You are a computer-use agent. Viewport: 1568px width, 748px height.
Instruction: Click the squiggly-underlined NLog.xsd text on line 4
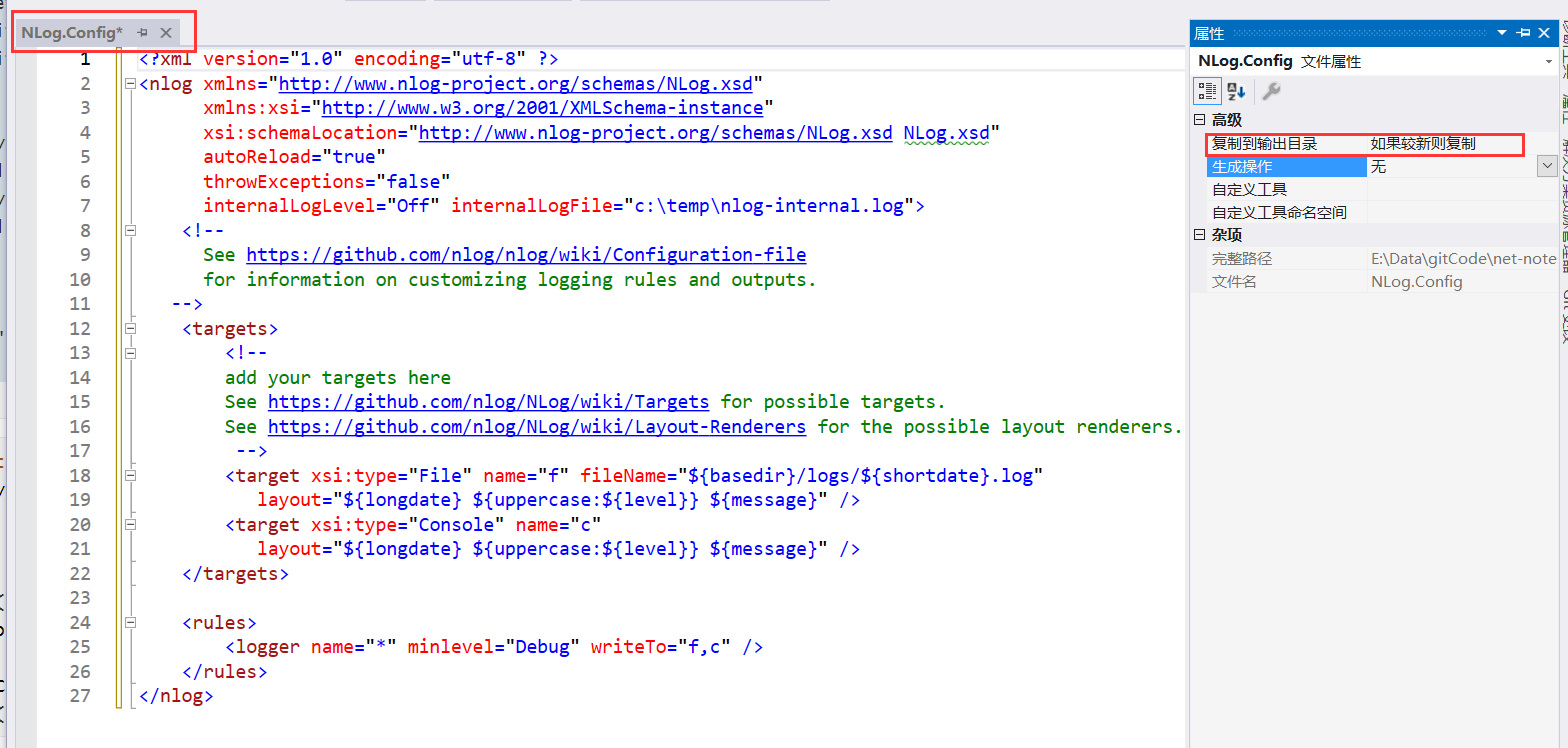pos(946,133)
